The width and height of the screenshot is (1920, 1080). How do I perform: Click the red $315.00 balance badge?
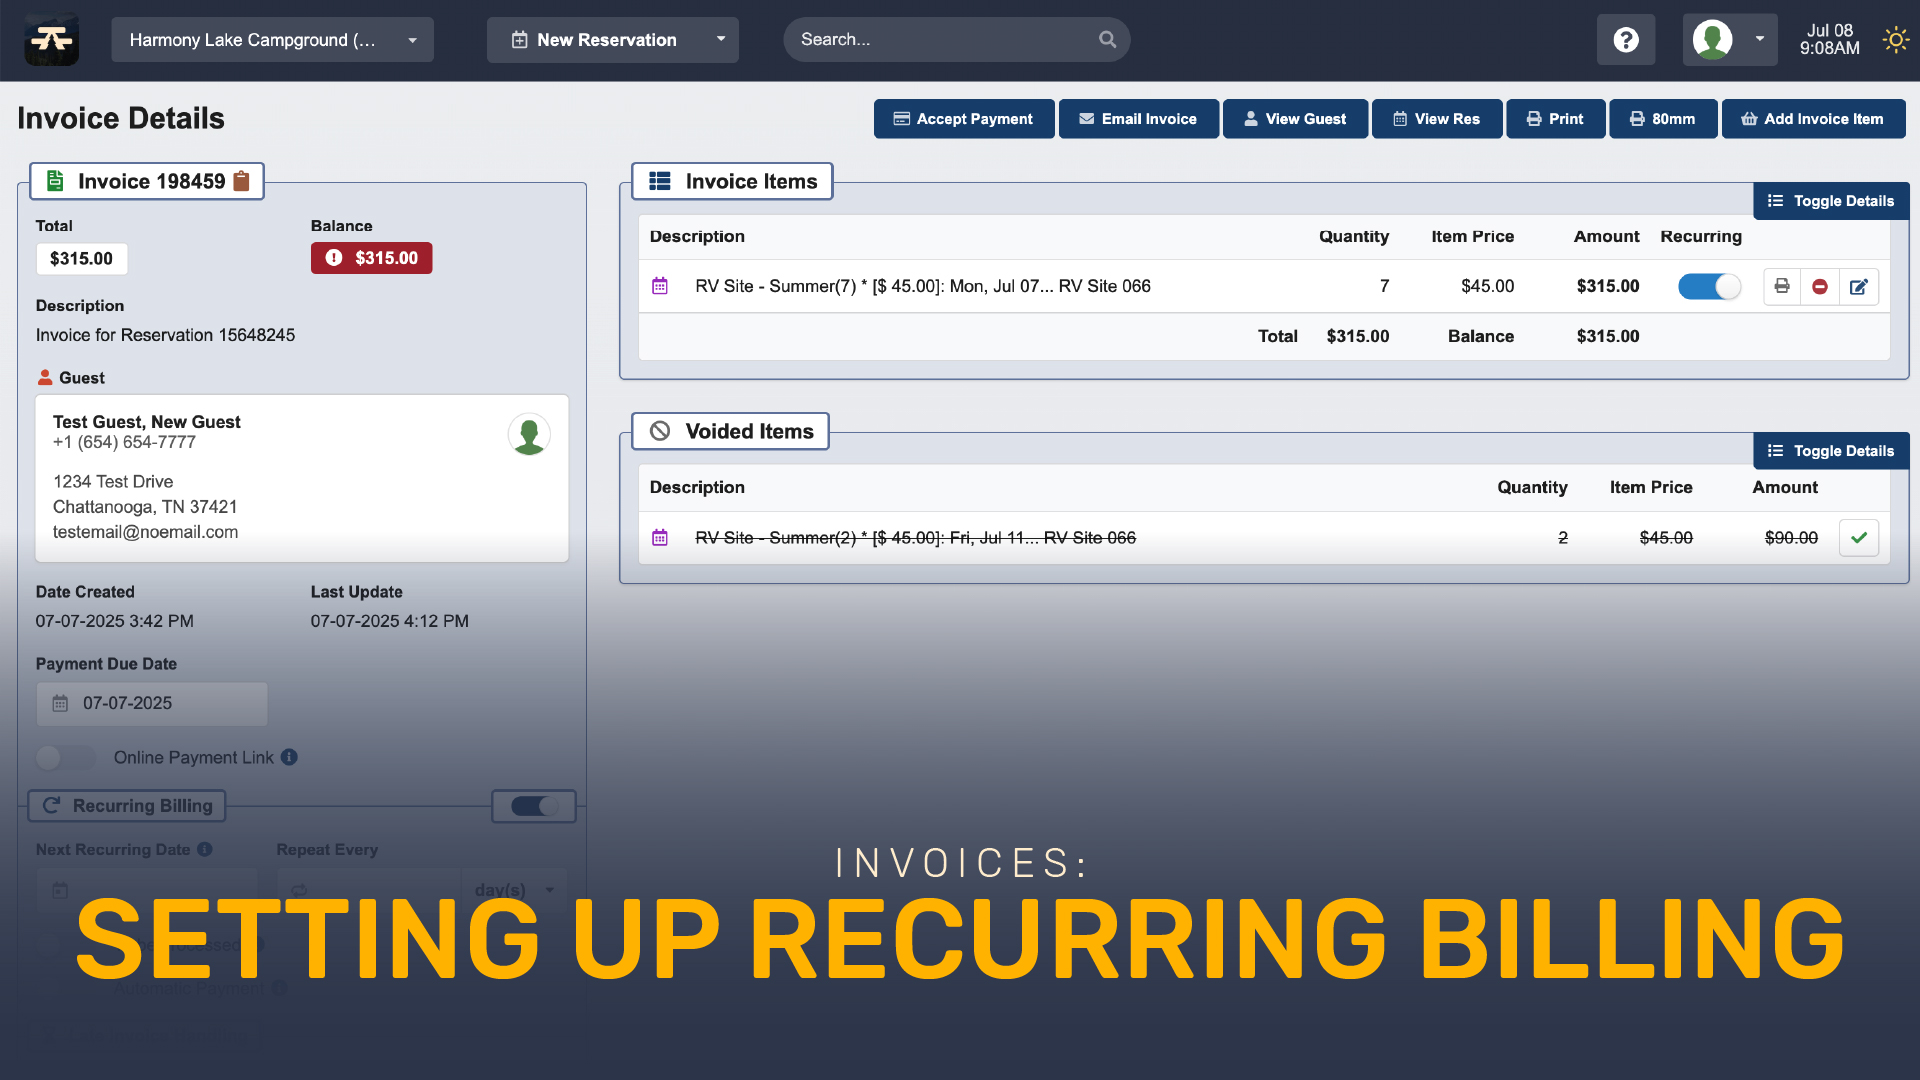(371, 258)
